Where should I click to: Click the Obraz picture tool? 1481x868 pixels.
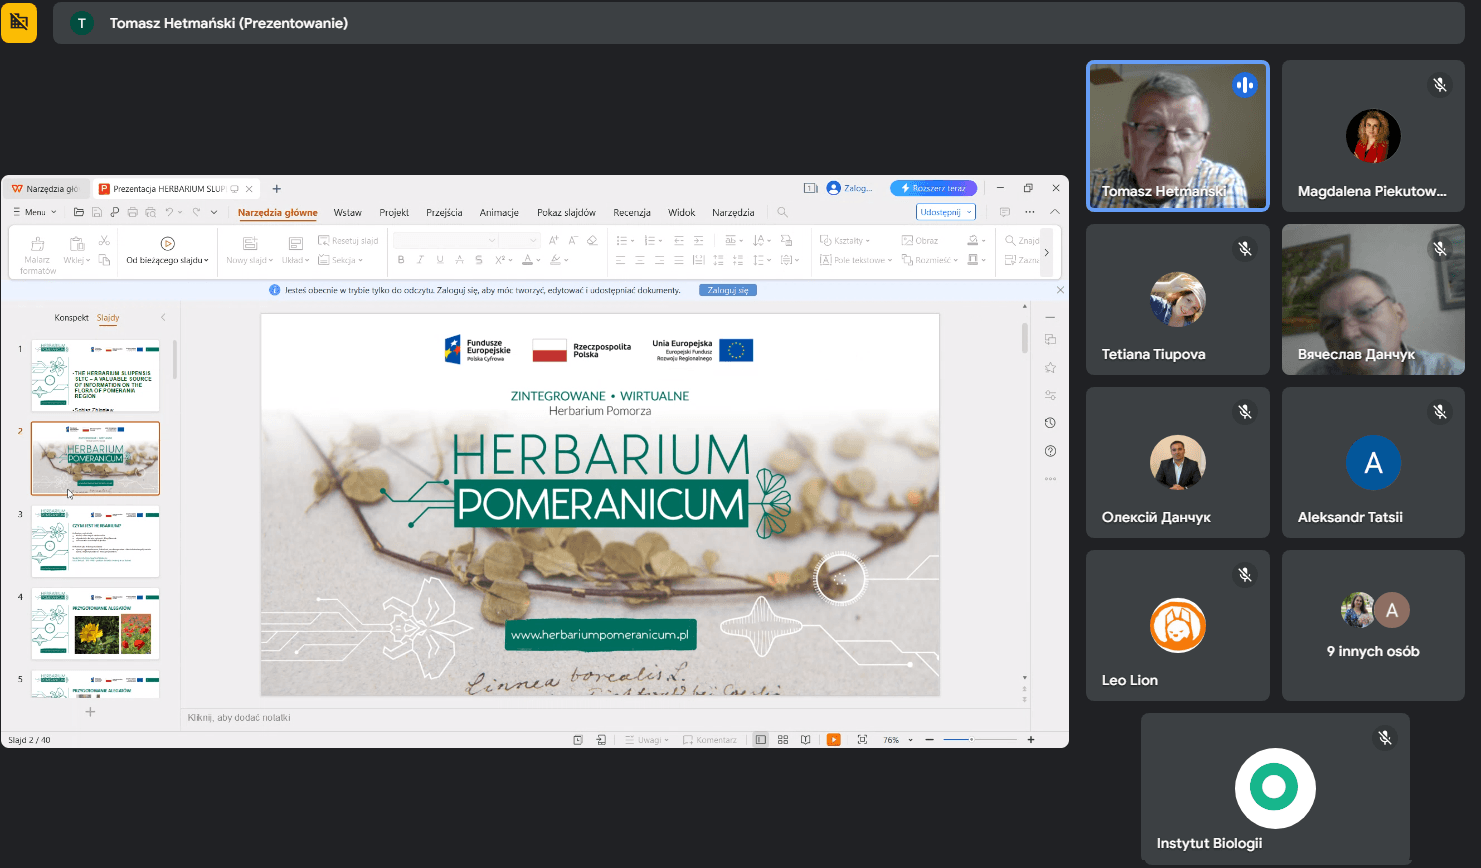pyautogui.click(x=920, y=241)
